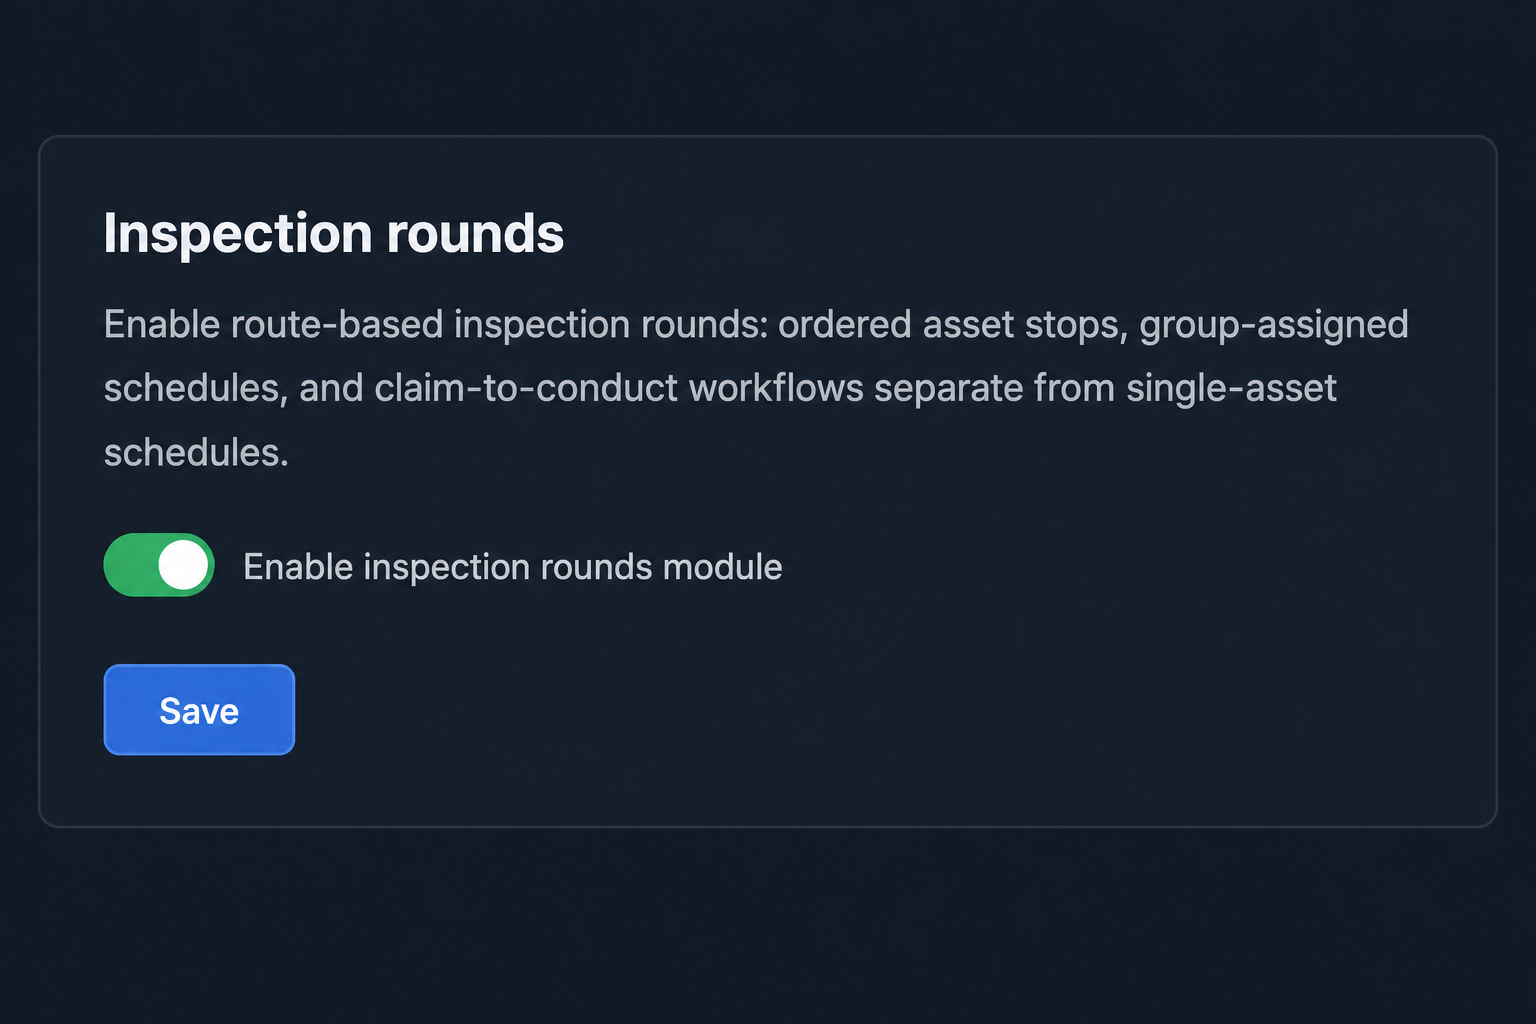Click the text "ordered asset stops"
Screen dimensions: 1536x1024
[952, 326]
